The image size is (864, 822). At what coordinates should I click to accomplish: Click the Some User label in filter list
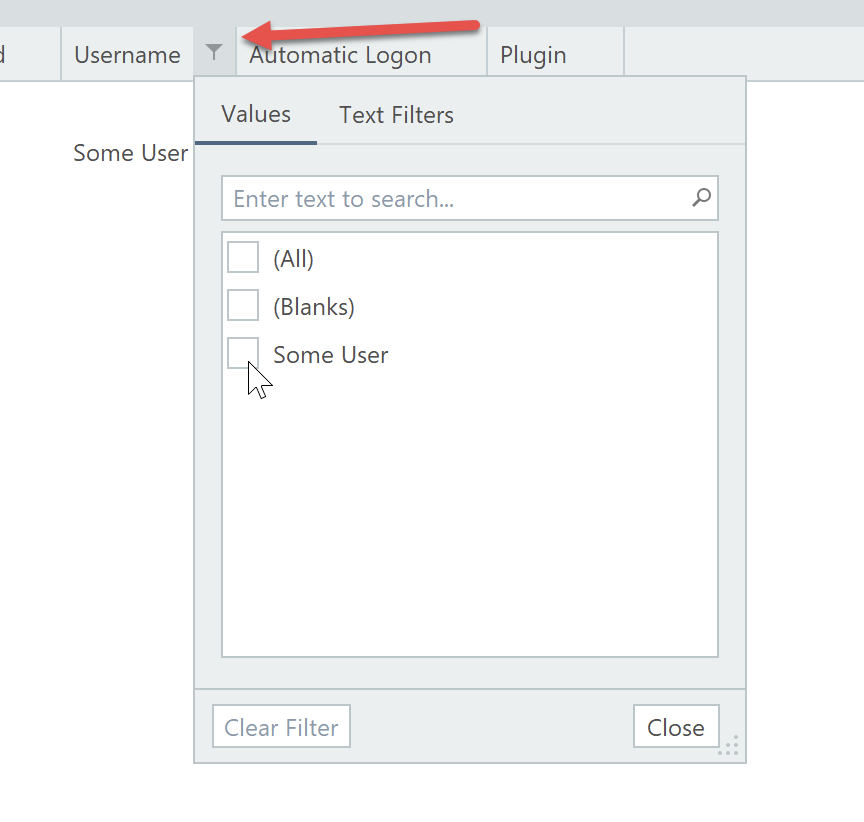click(x=331, y=355)
